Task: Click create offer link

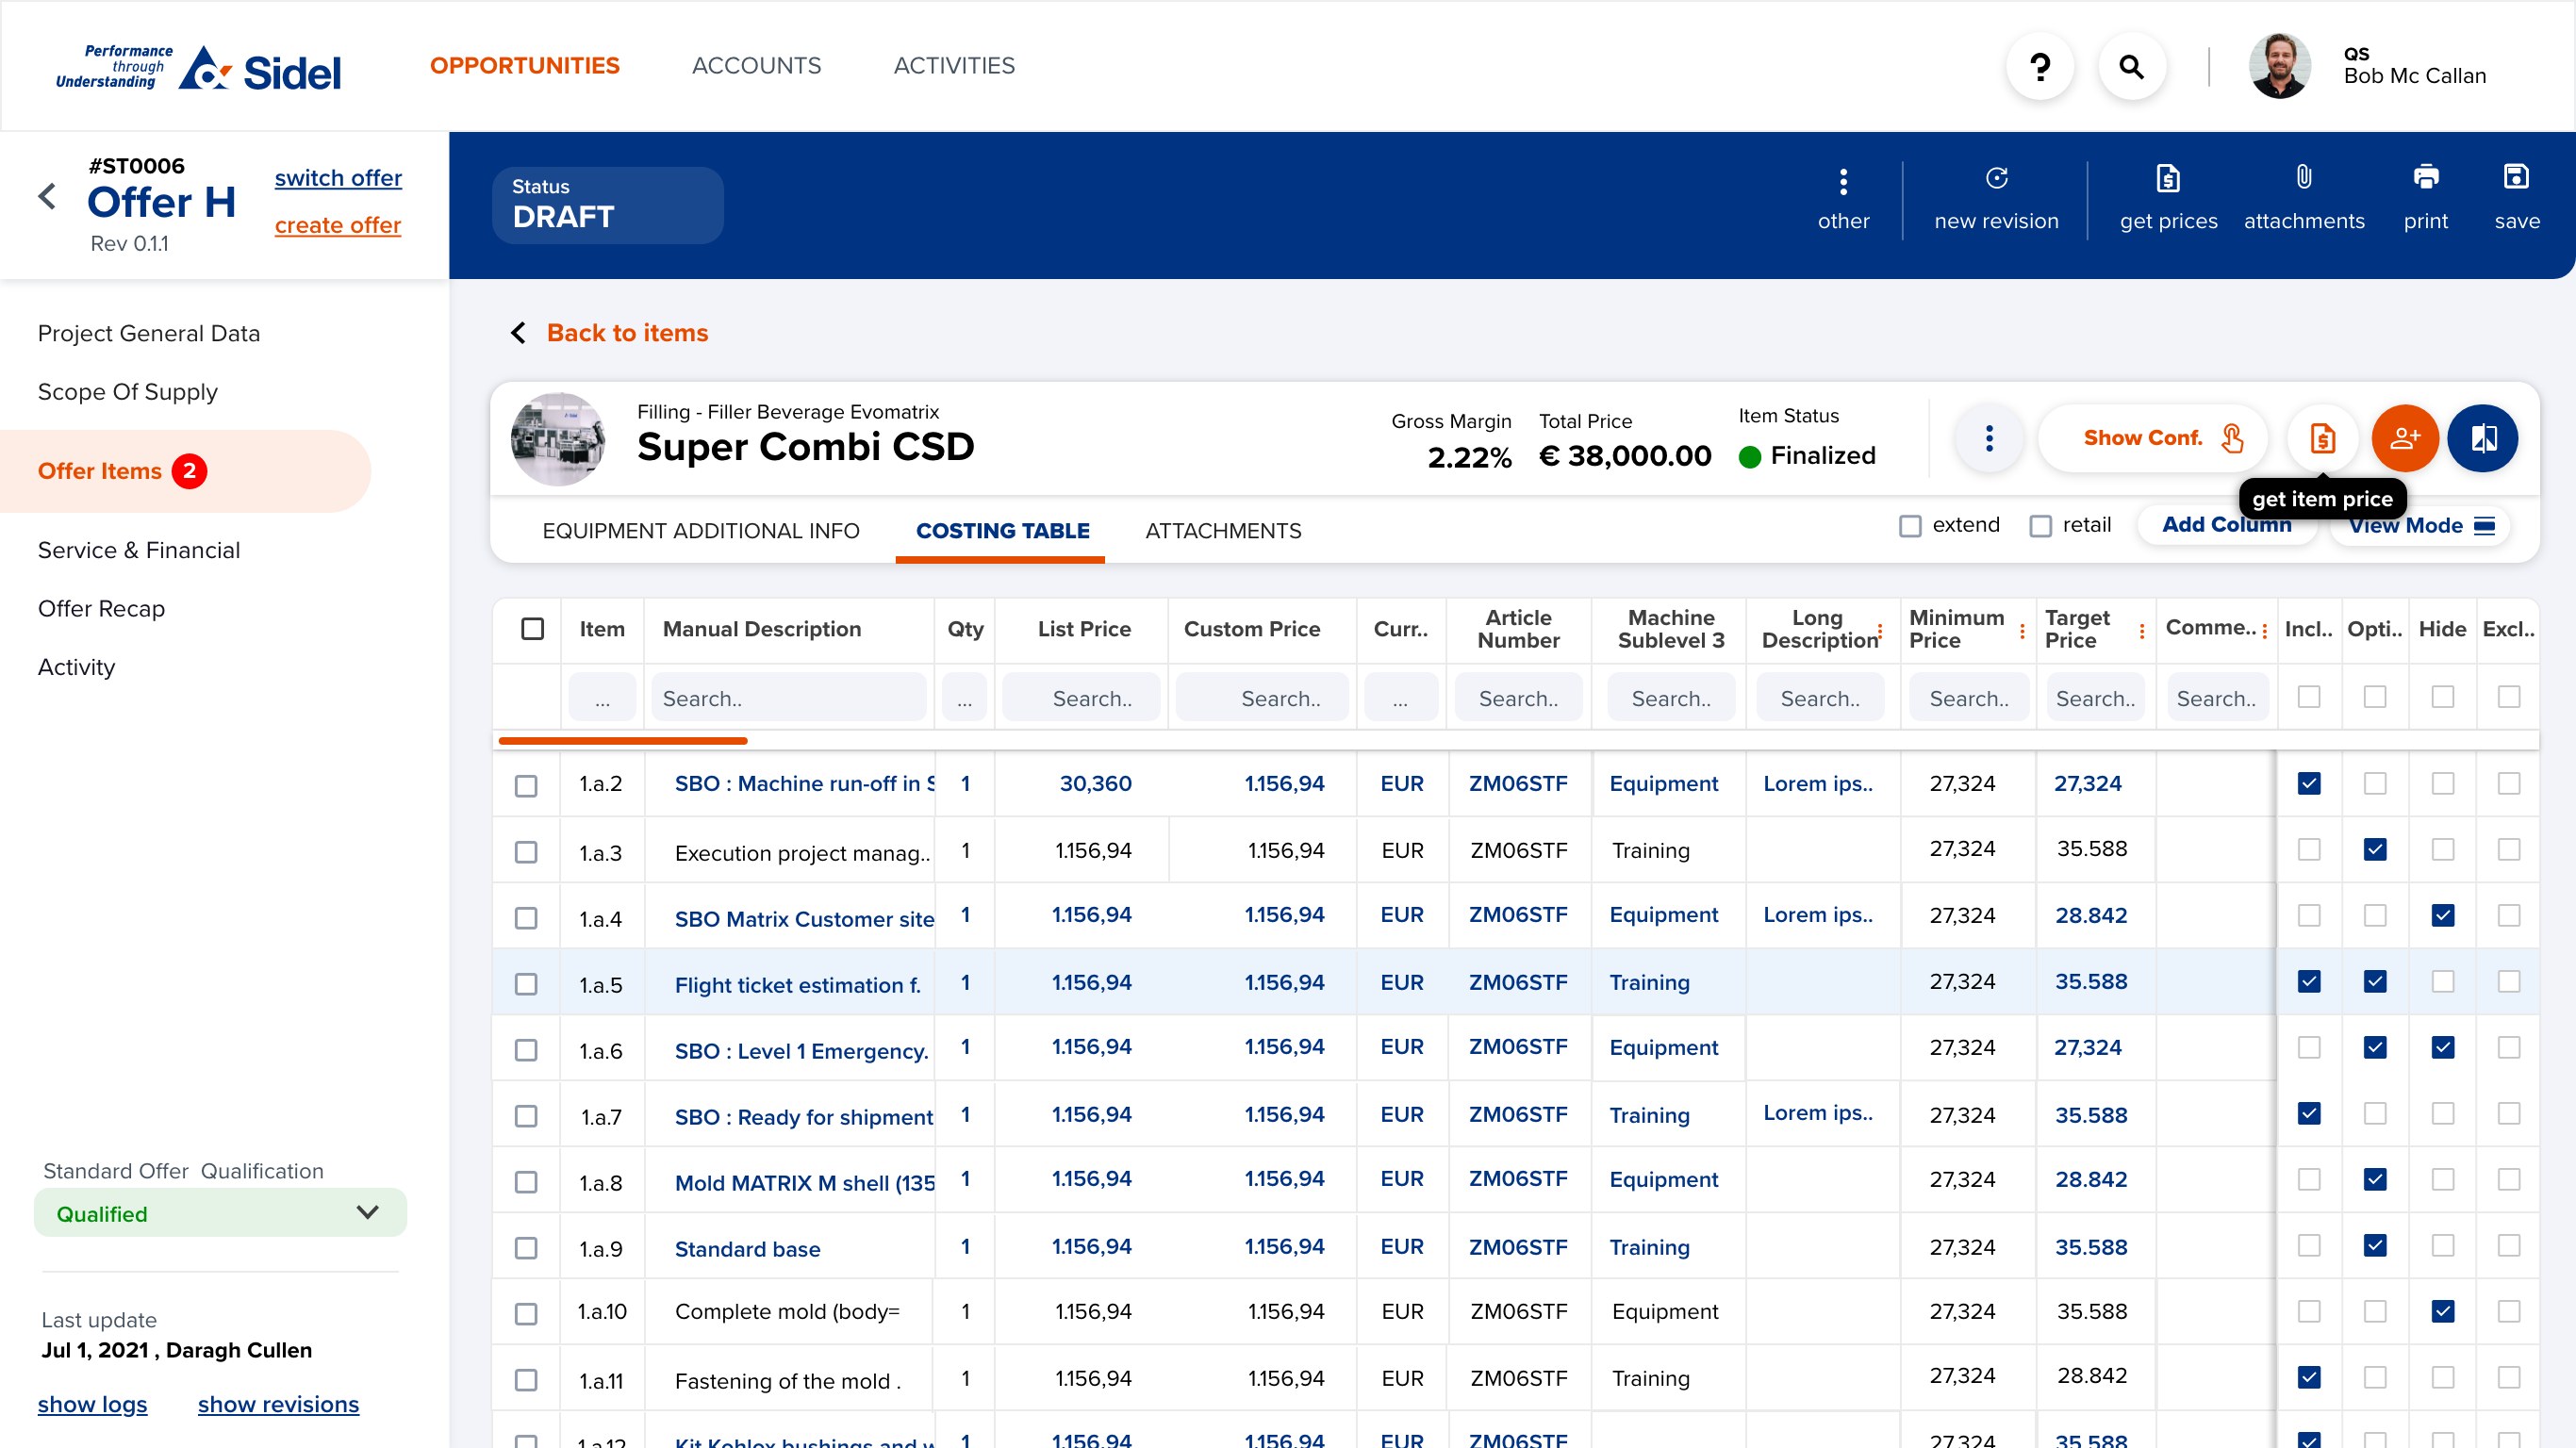Action: tap(337, 225)
